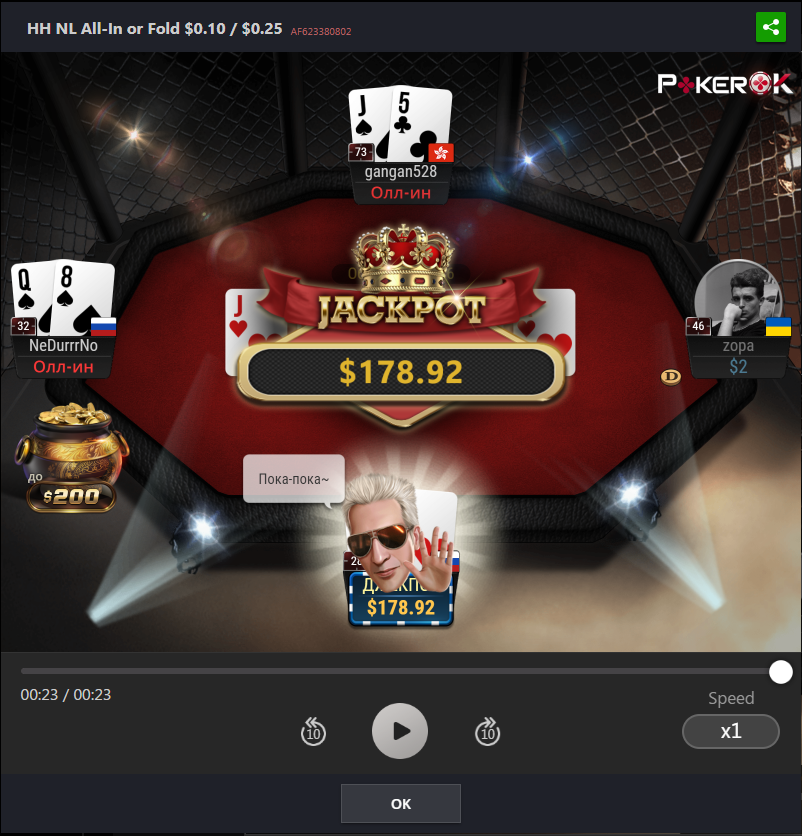The image size is (802, 836).
Task: Play the hand replay
Action: [x=400, y=730]
